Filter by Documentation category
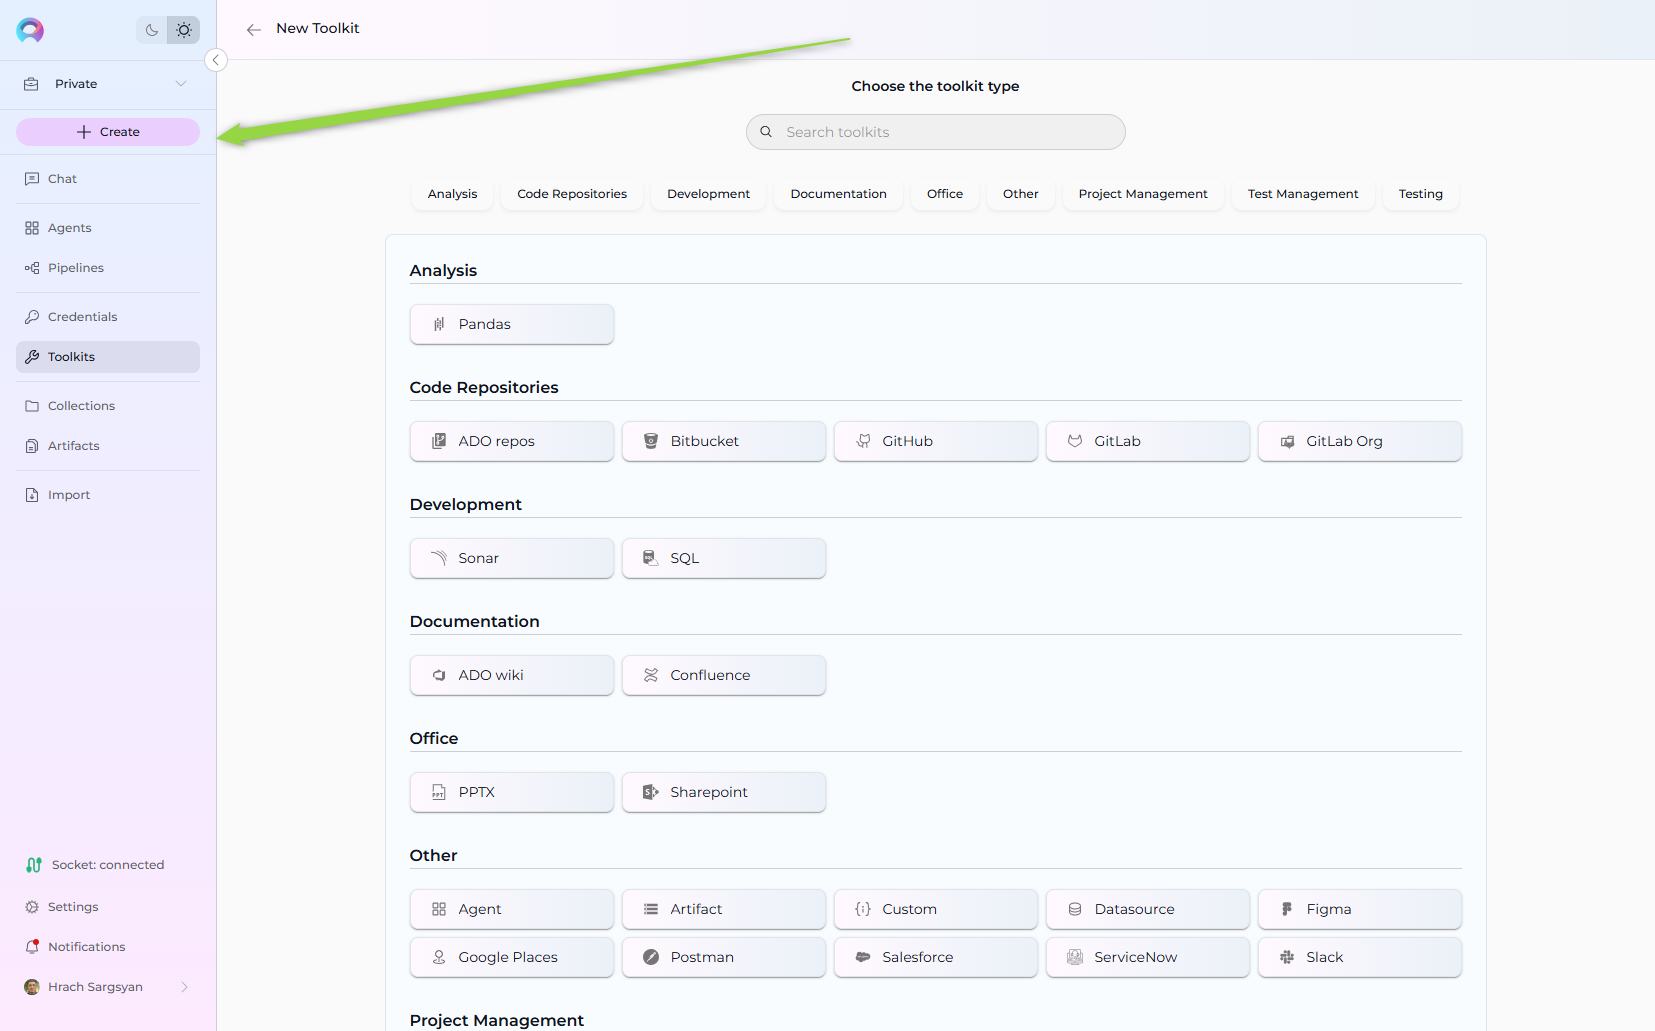The height and width of the screenshot is (1031, 1655). (x=839, y=194)
